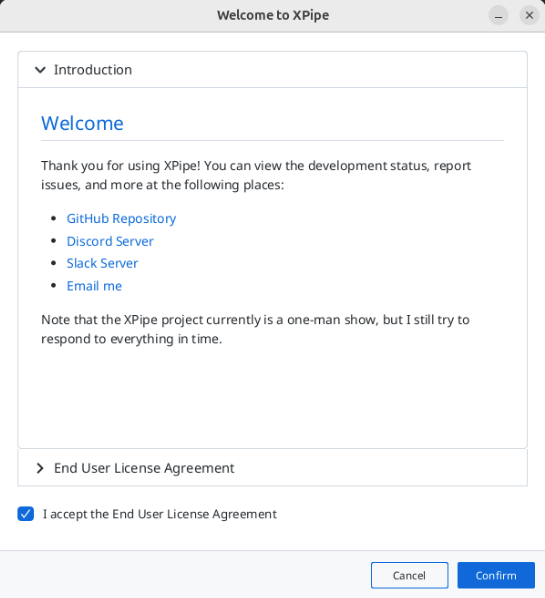
Task: Expand the End User License Agreement section
Action: pyautogui.click(x=272, y=468)
